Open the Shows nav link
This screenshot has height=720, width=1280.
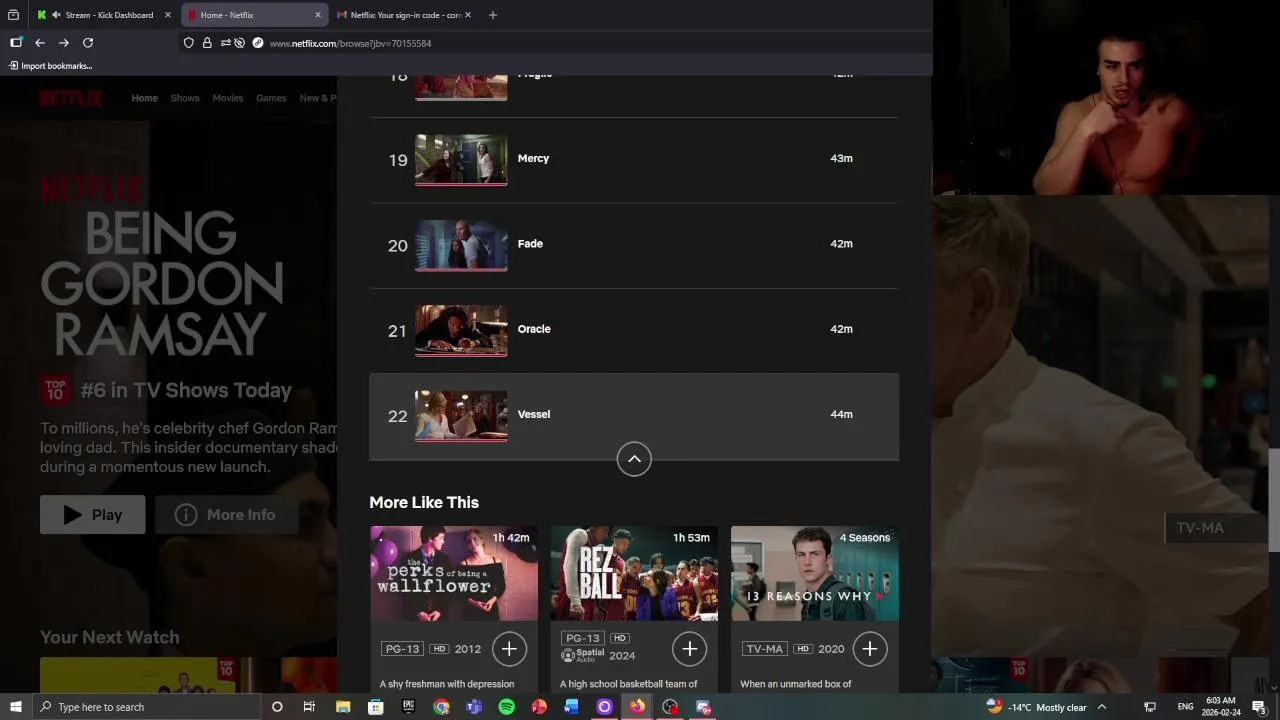point(185,98)
